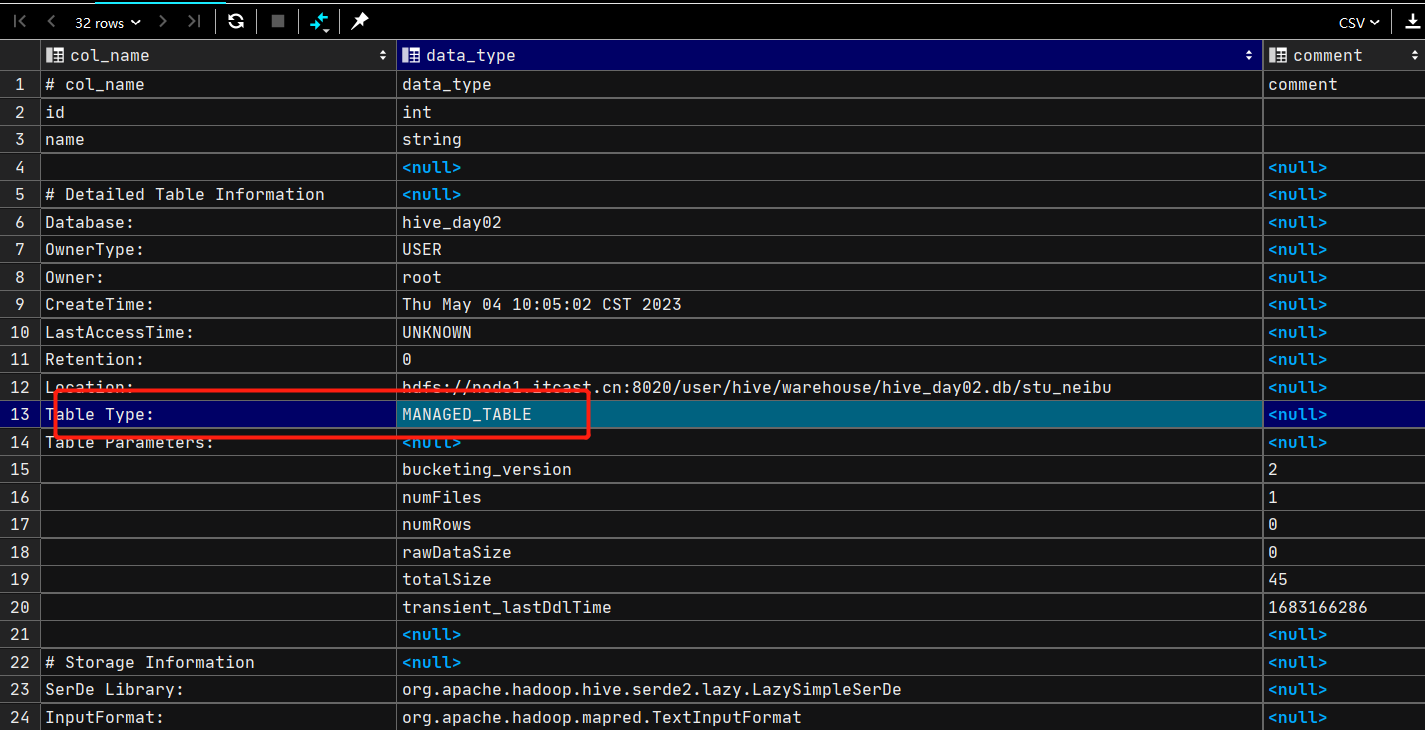Select row number 1

20,85
